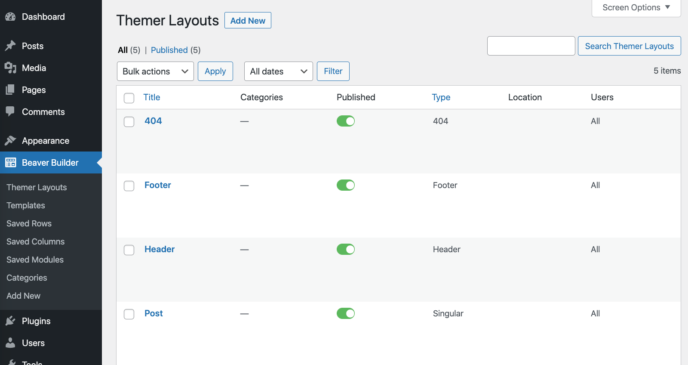688x365 pixels.
Task: Open the Footer layout link
Action: click(x=158, y=185)
